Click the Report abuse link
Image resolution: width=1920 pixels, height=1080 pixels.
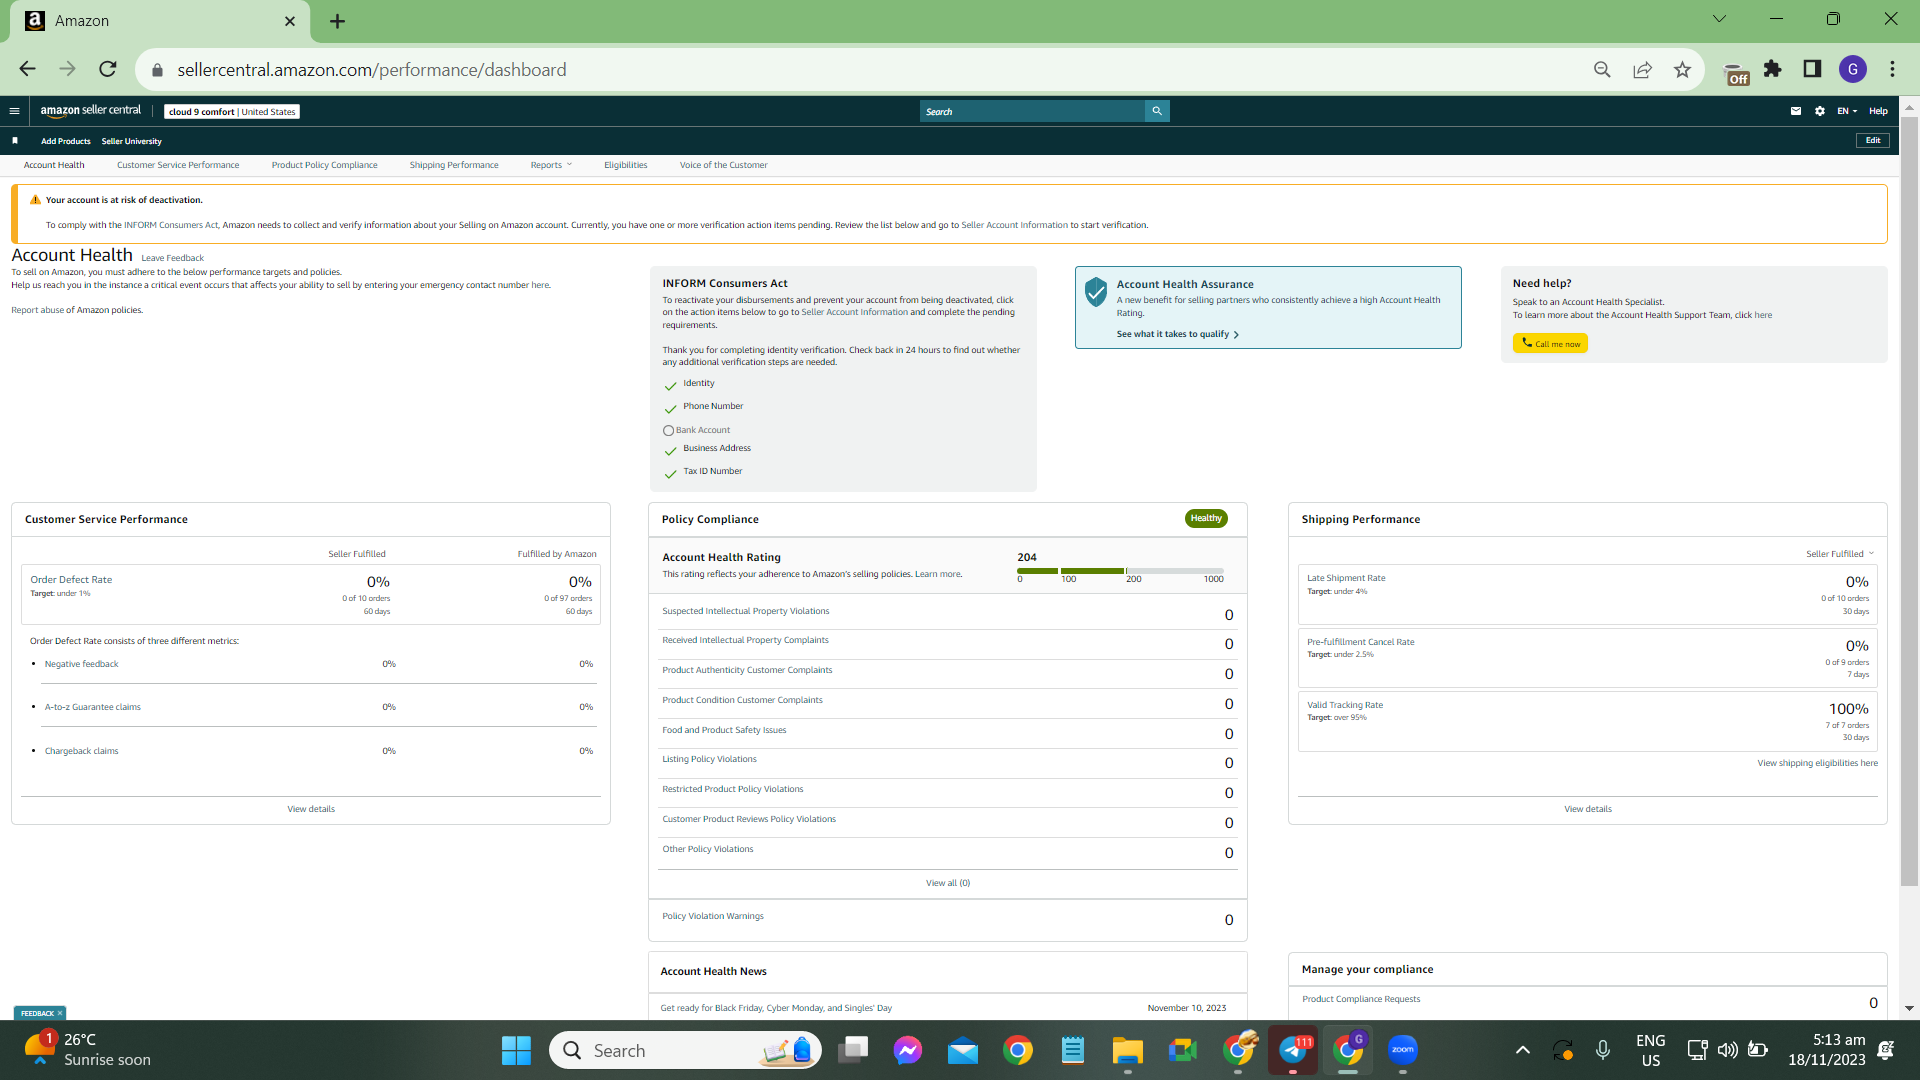coord(37,310)
